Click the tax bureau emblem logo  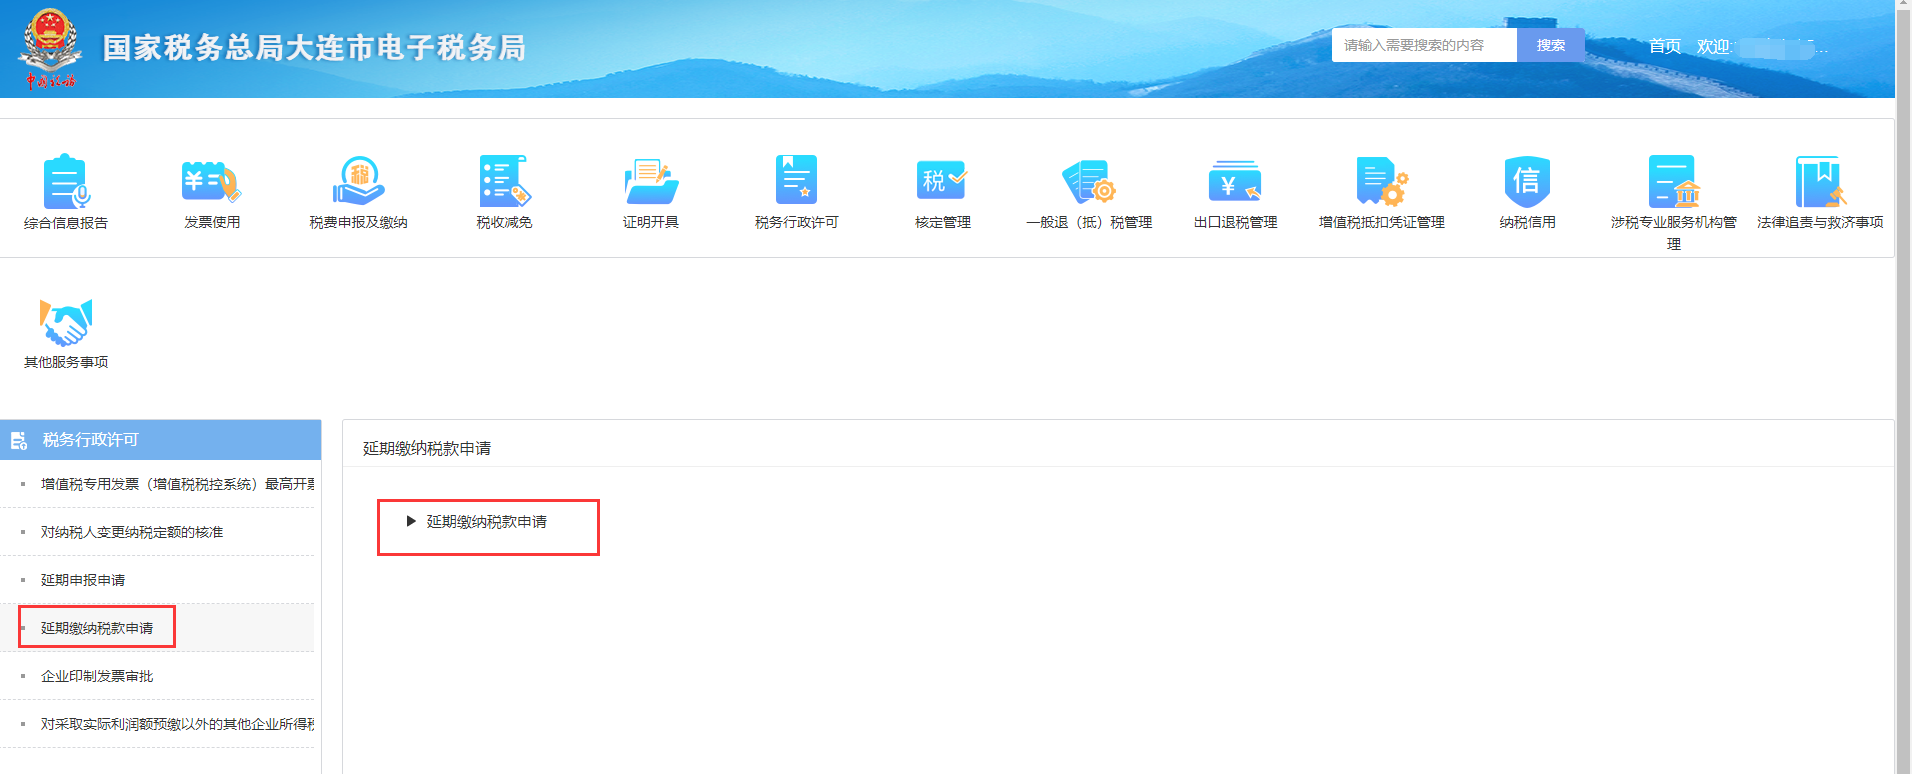click(50, 48)
